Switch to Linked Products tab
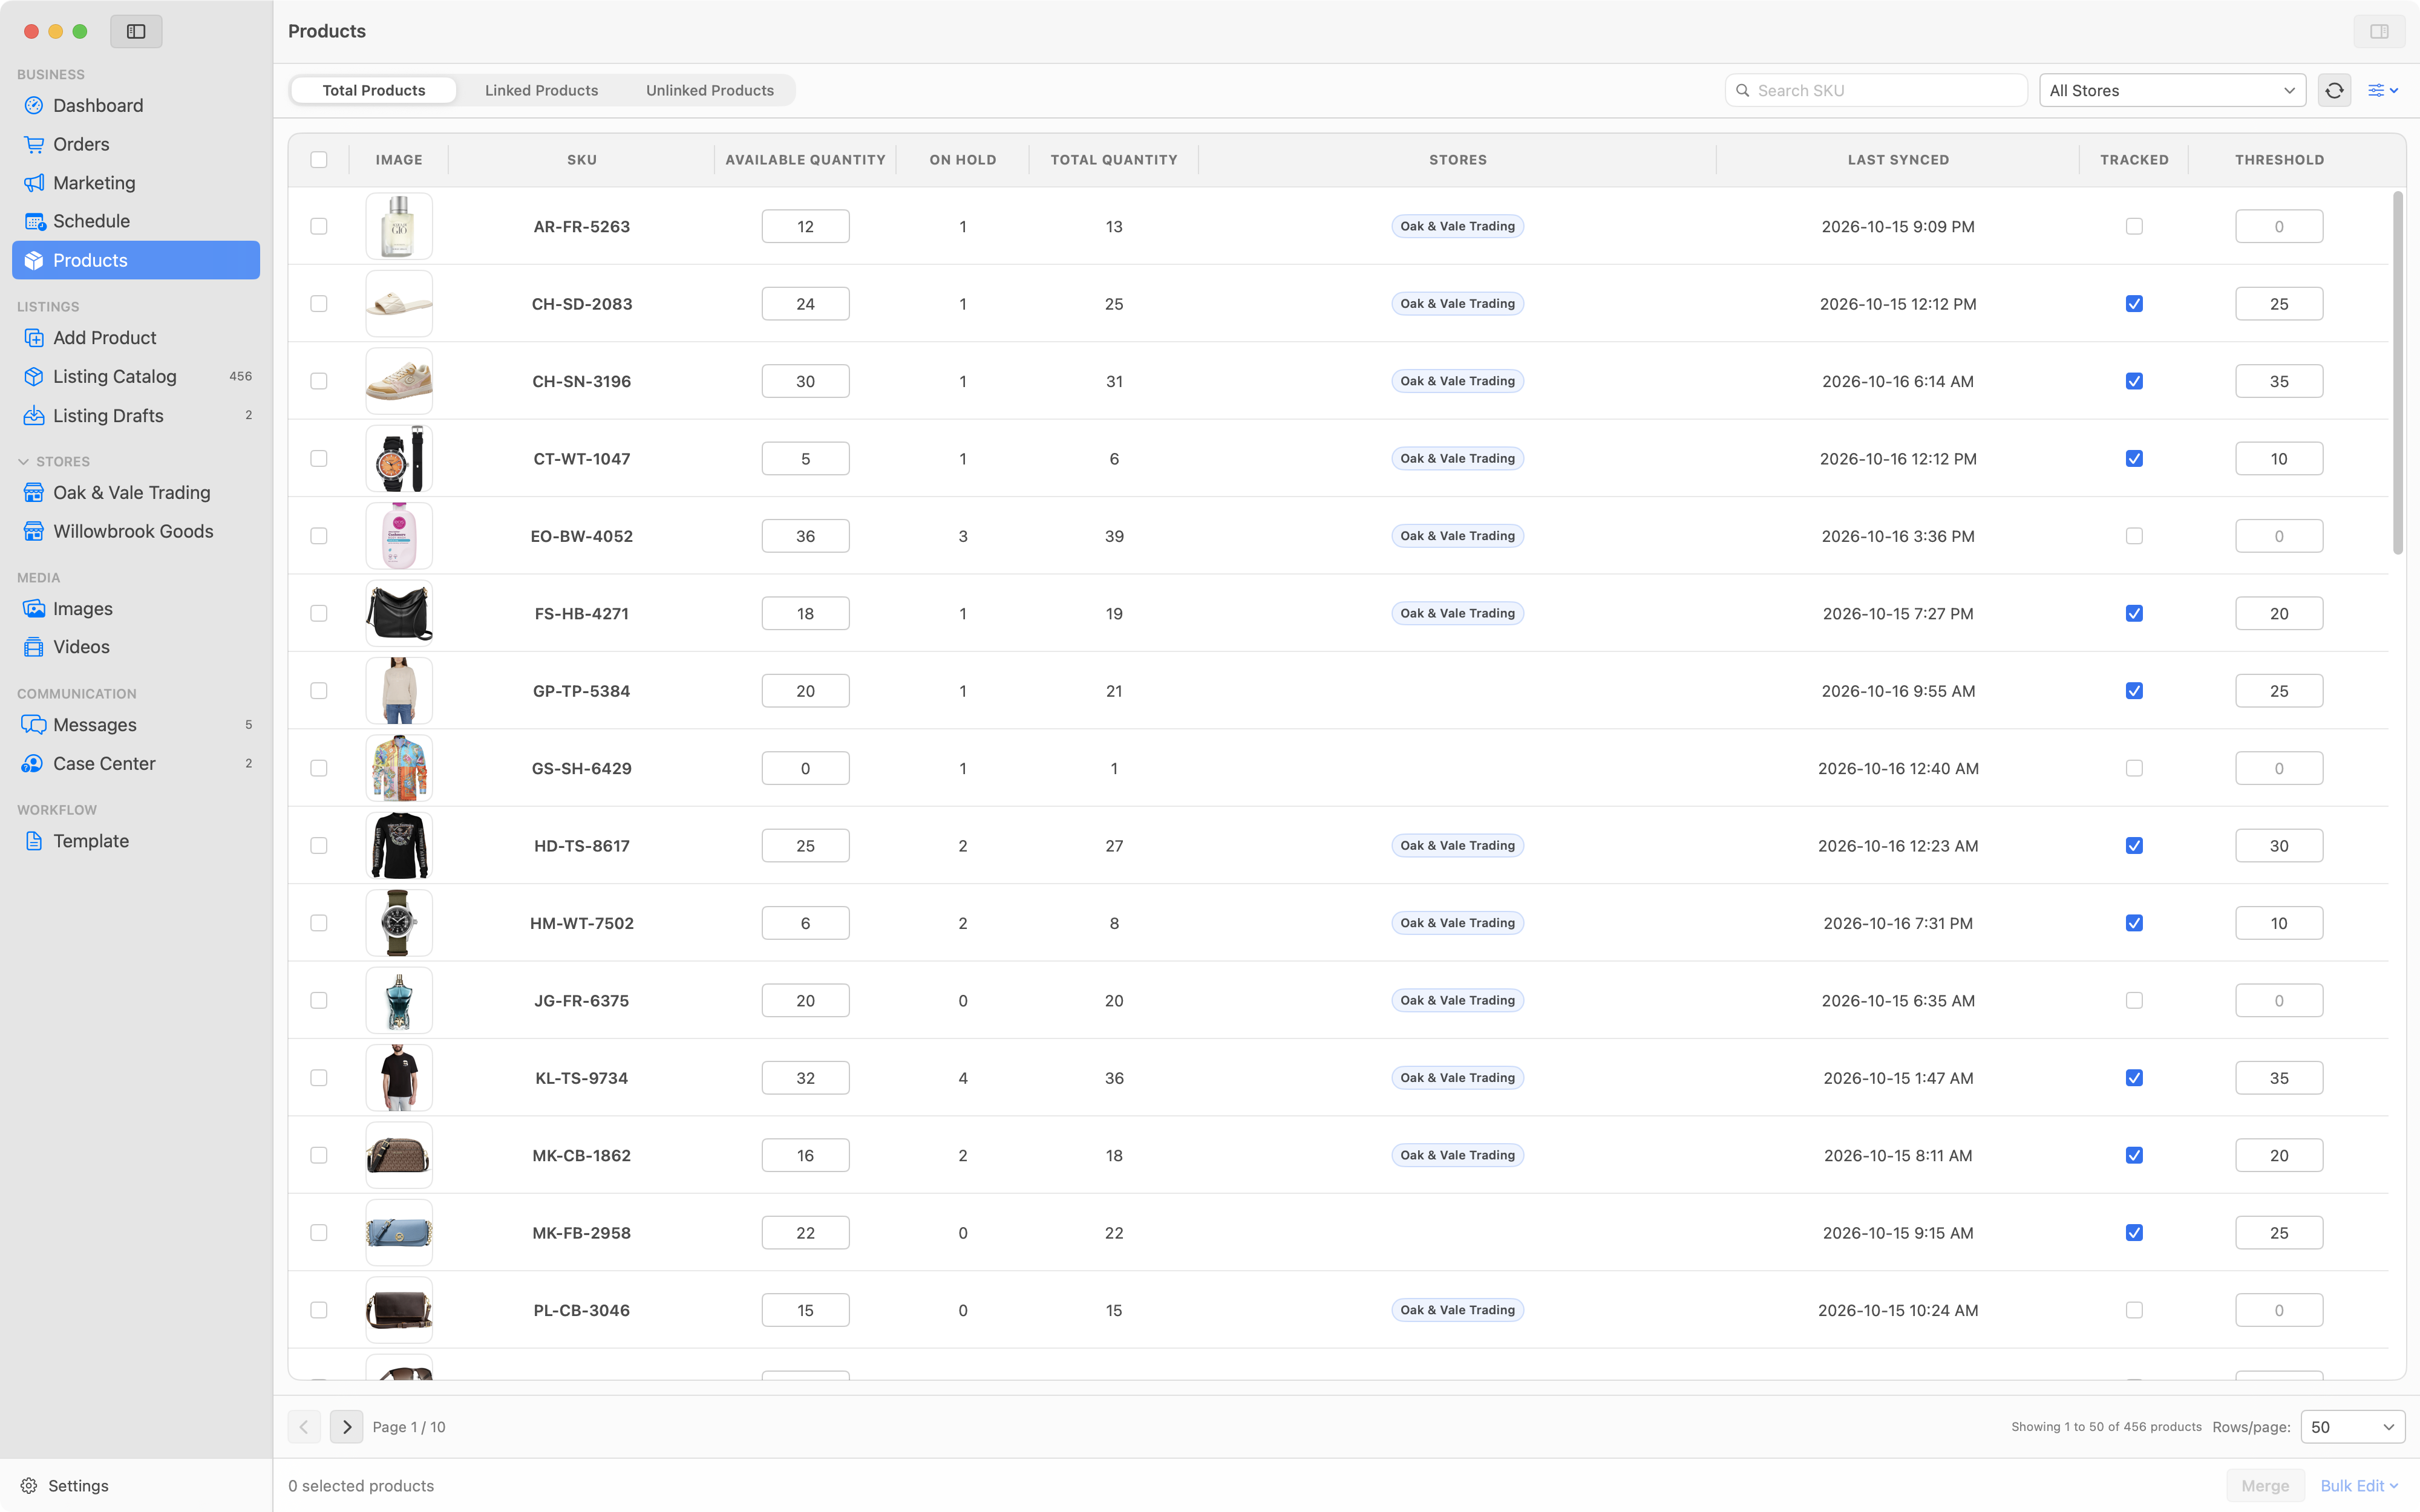Image resolution: width=2420 pixels, height=1512 pixels. (x=541, y=90)
